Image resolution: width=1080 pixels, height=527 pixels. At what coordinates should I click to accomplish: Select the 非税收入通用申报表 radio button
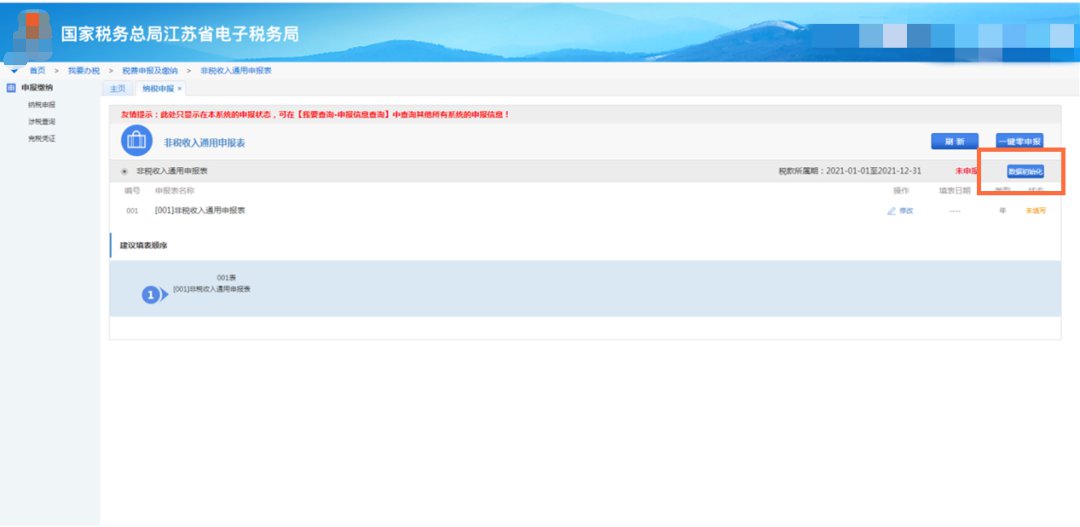click(x=125, y=172)
